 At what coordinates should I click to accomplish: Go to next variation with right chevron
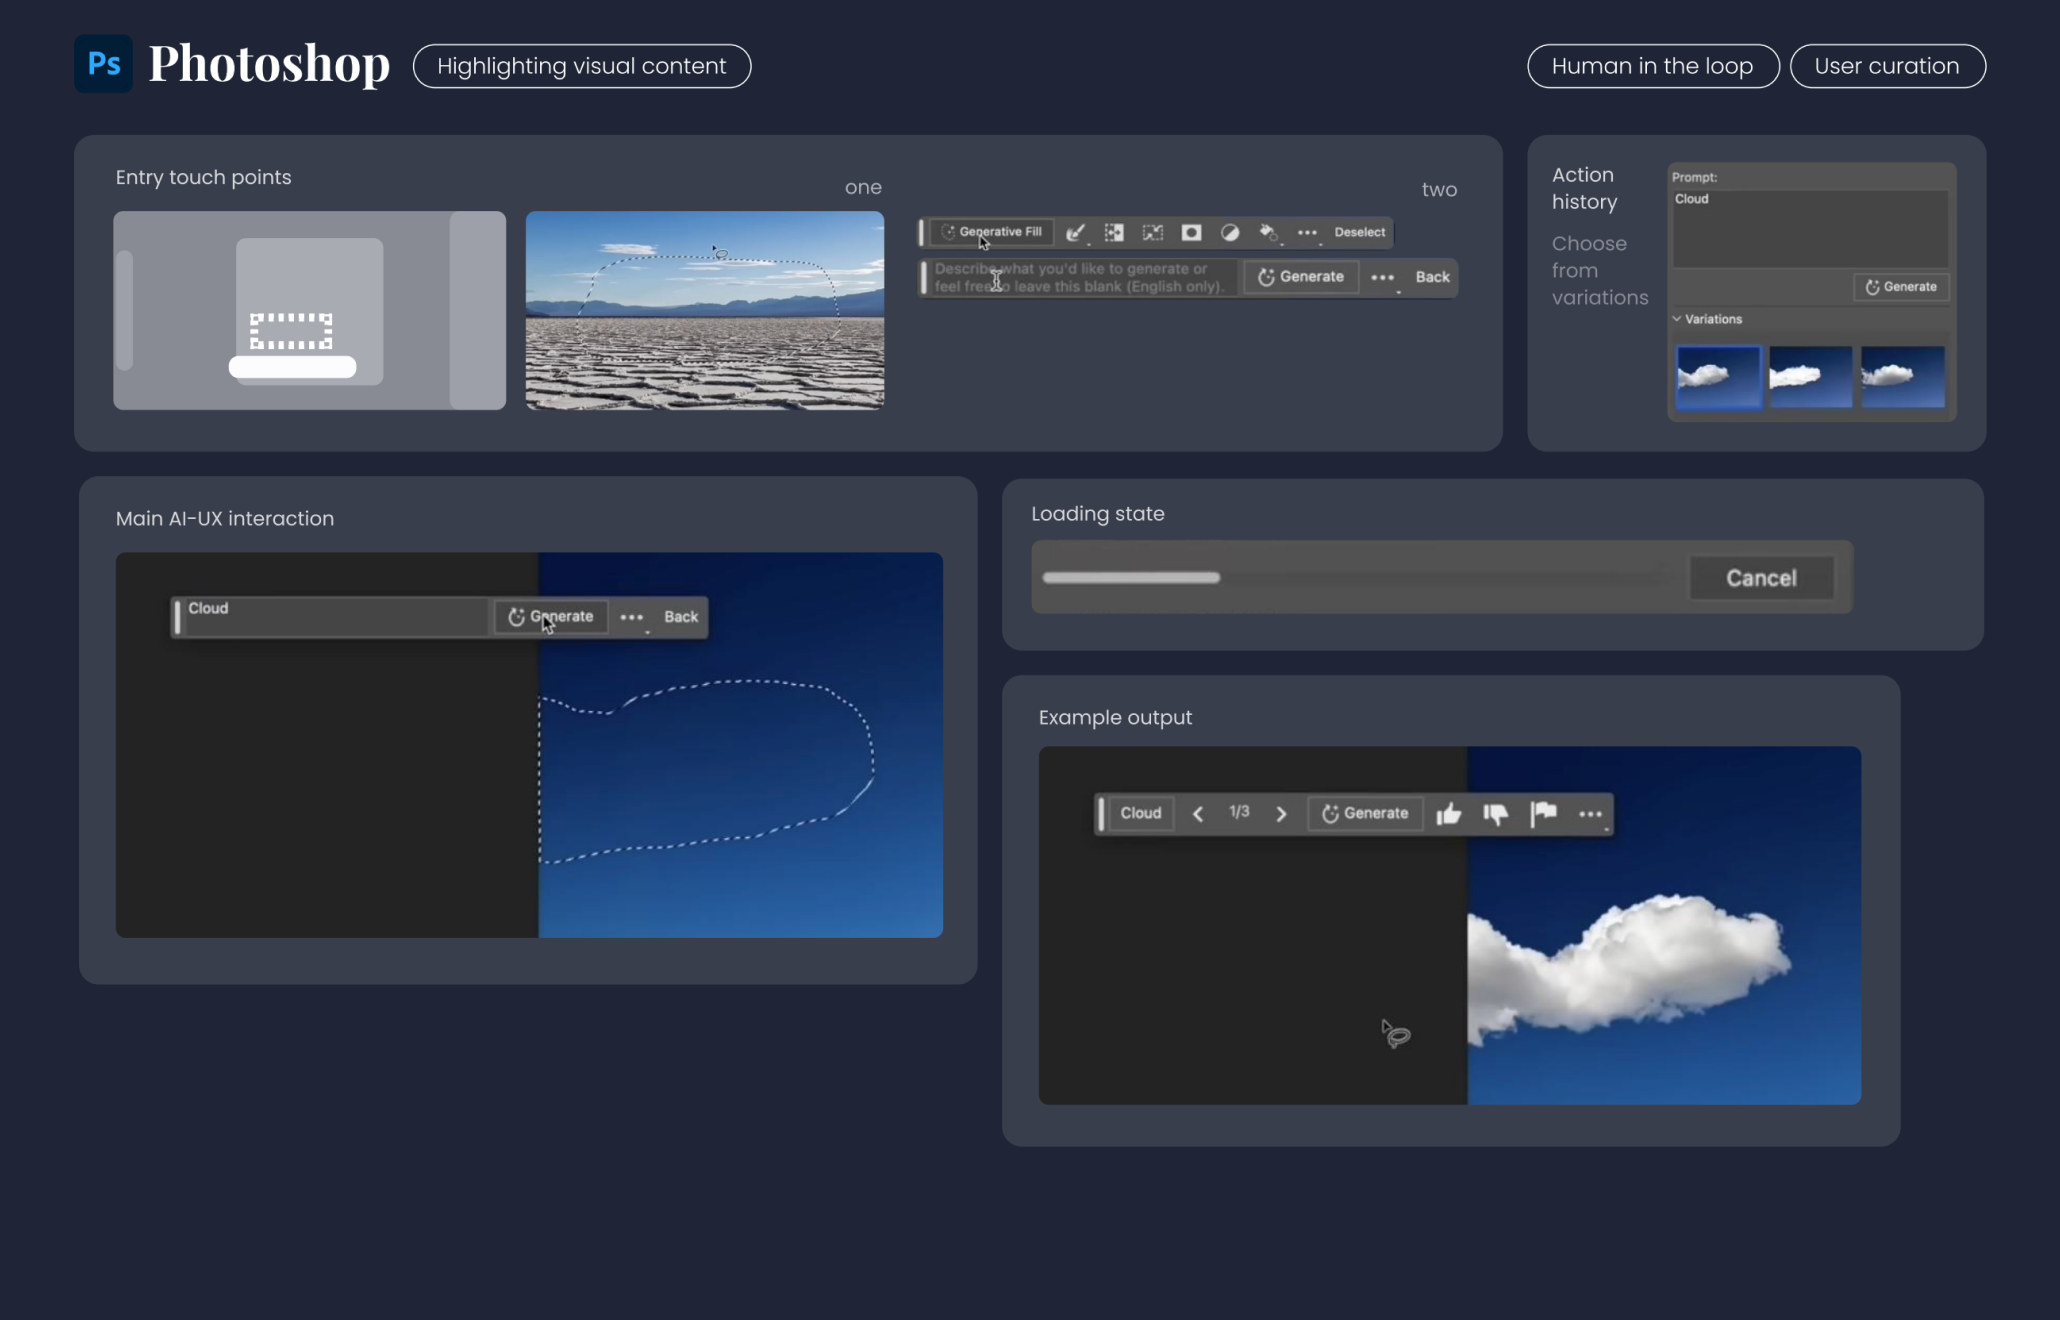[1281, 814]
